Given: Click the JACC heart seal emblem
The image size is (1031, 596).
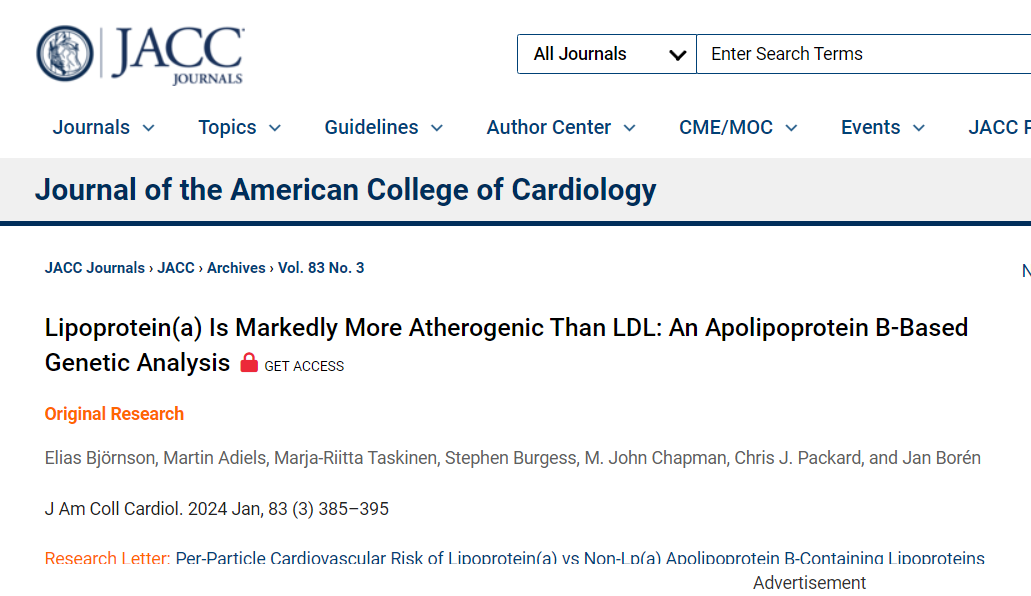Looking at the screenshot, I should click(x=64, y=54).
